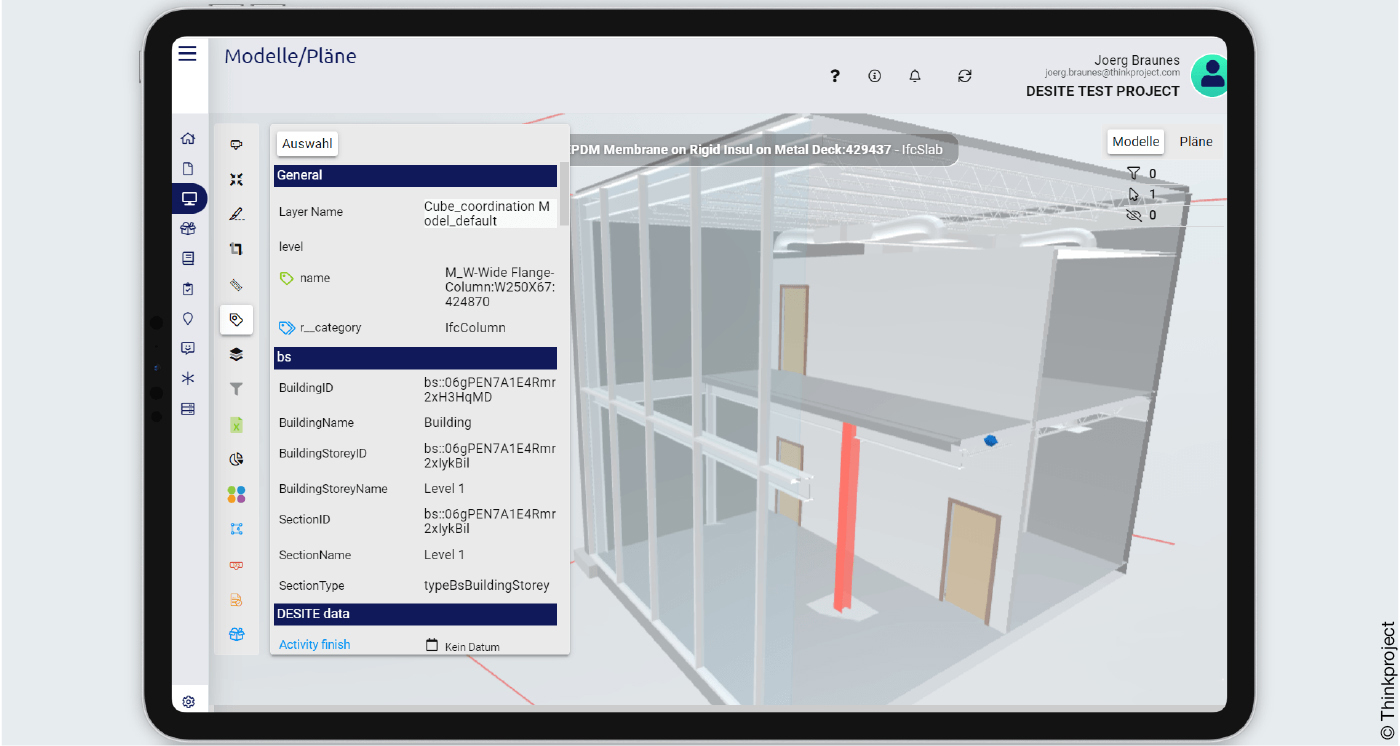Click the refresh icon in the header
The height and width of the screenshot is (746, 1400).
[964, 76]
